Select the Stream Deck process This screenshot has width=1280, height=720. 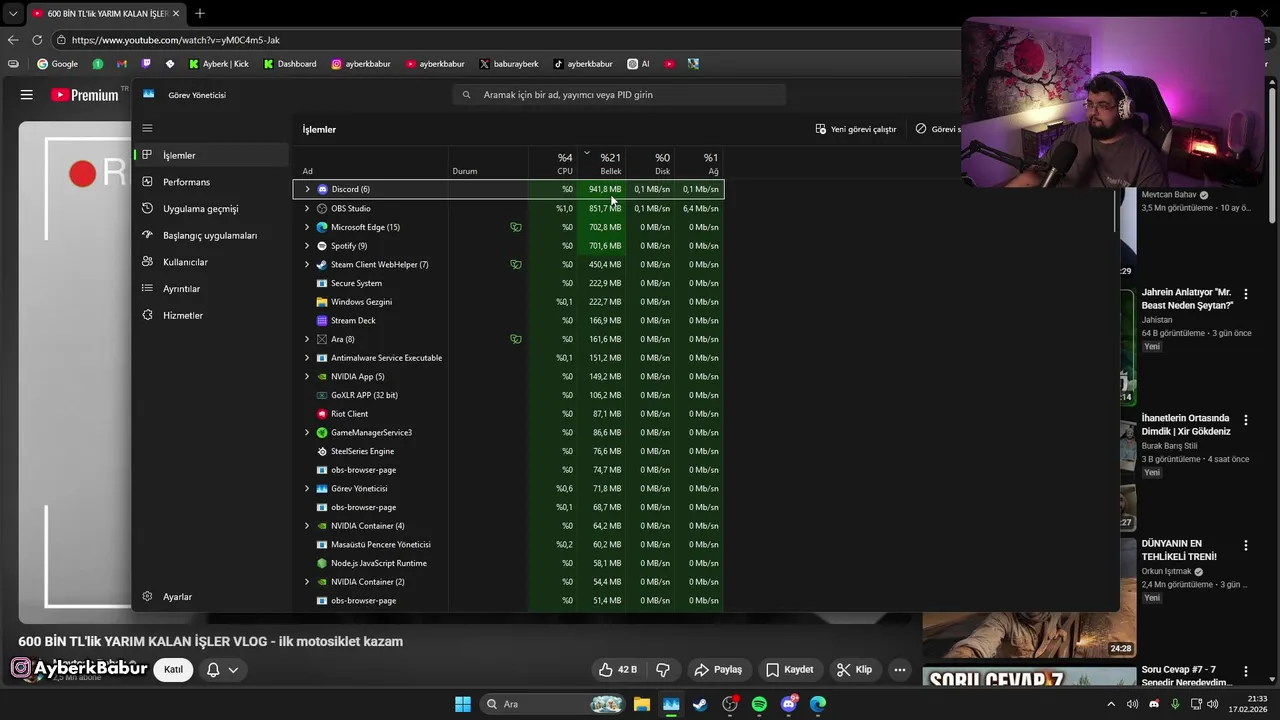coord(508,321)
